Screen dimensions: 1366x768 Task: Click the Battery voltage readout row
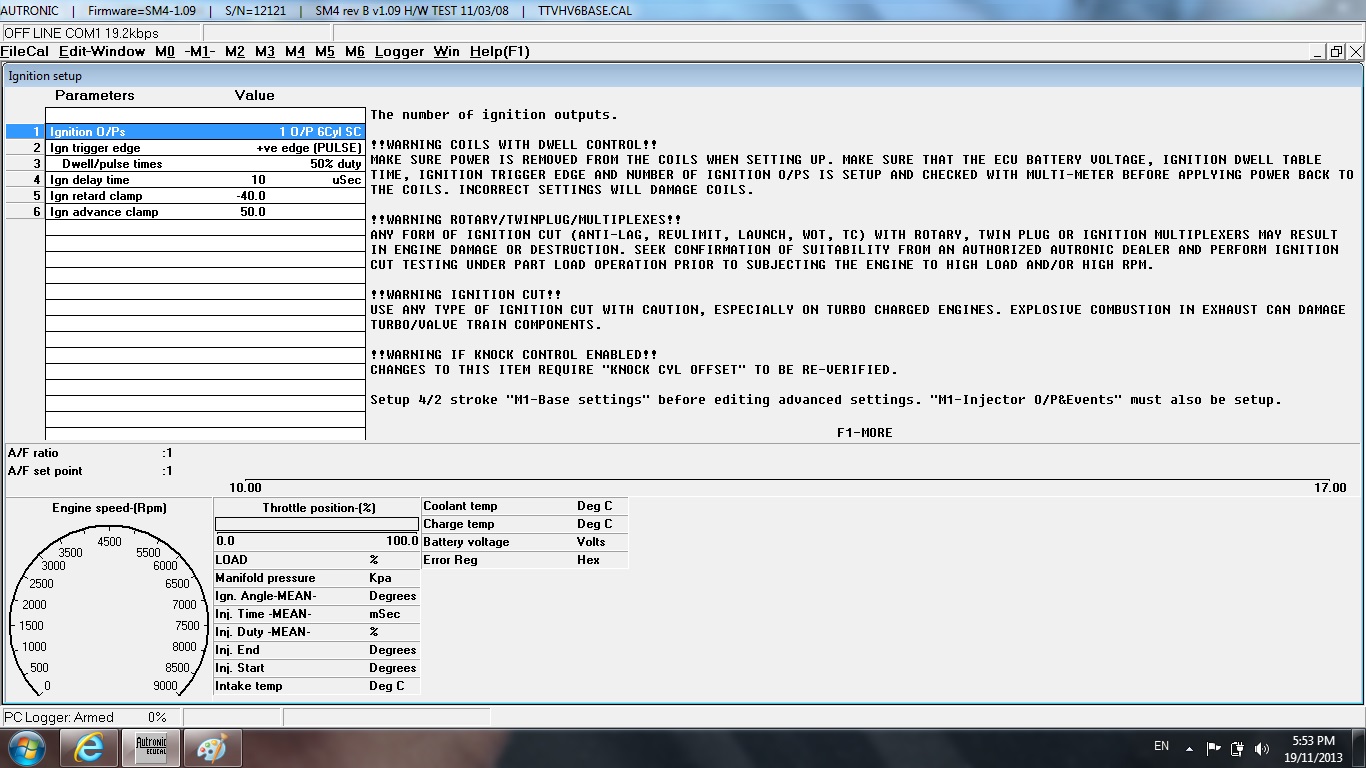(x=525, y=542)
